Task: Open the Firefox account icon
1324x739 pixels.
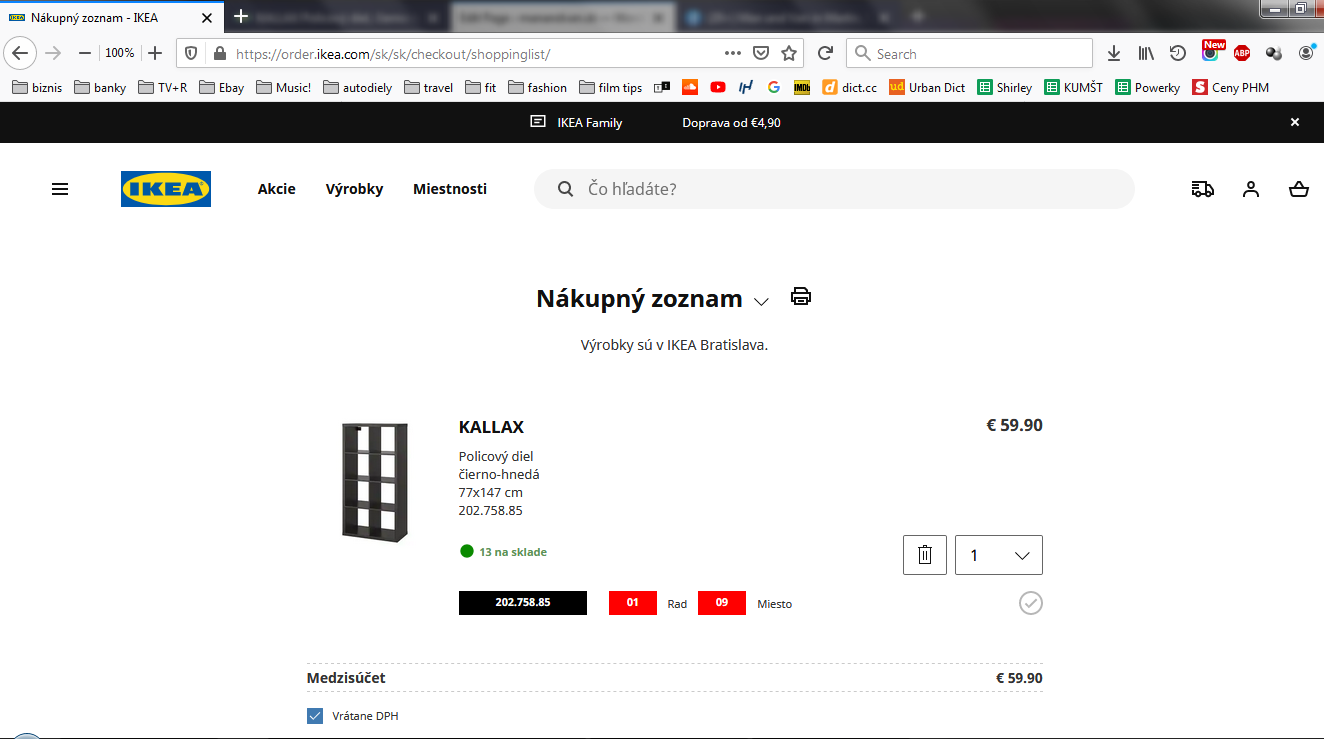Action: [1306, 54]
